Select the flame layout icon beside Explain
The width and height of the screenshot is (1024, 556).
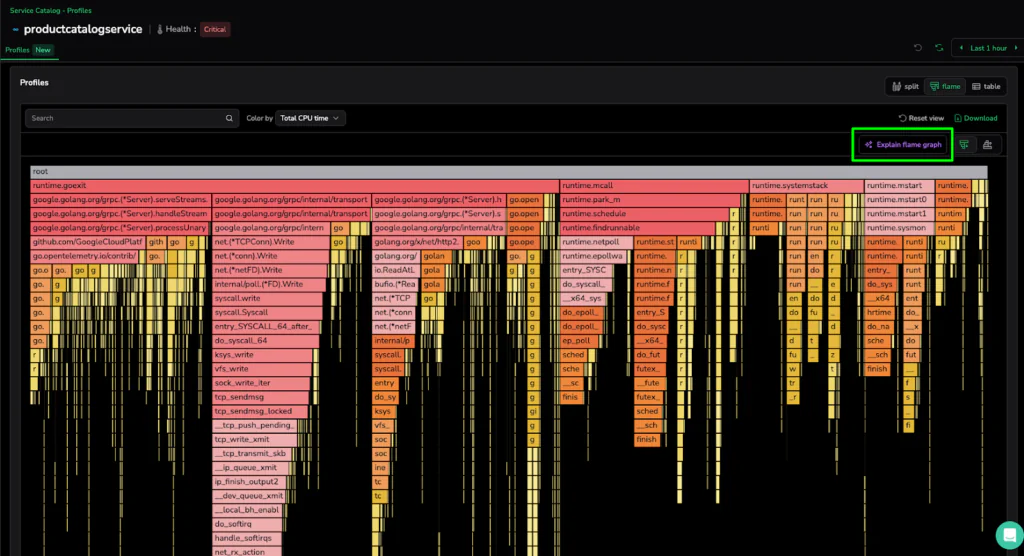(x=964, y=145)
